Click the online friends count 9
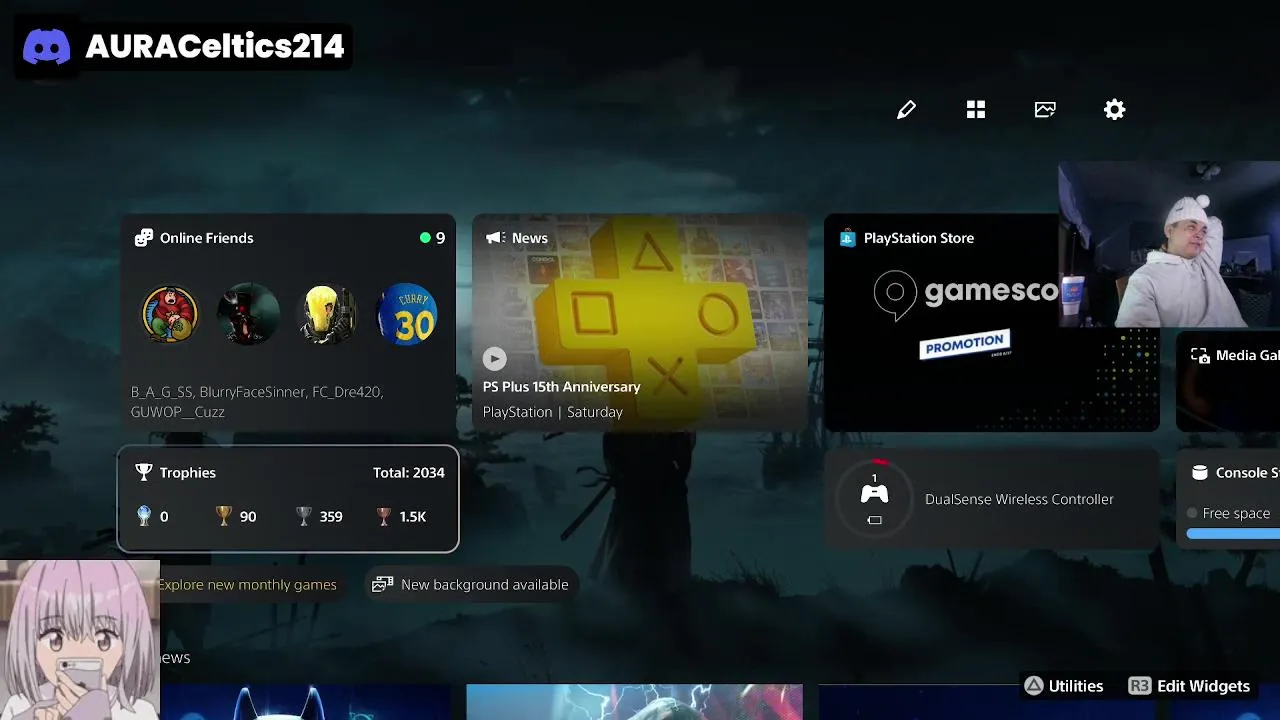 click(x=440, y=238)
